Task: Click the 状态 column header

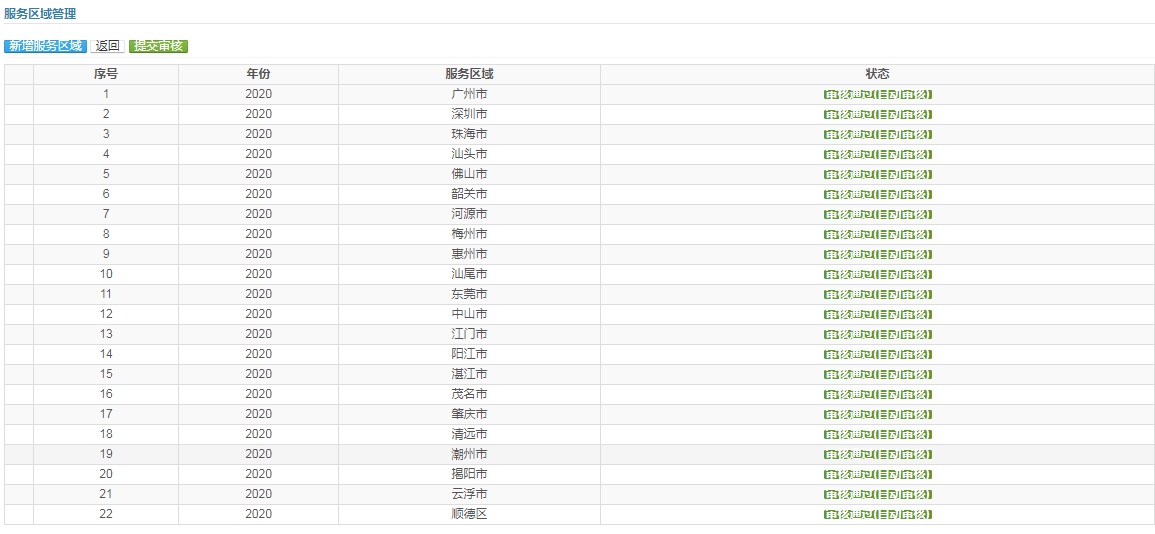Action: 877,74
